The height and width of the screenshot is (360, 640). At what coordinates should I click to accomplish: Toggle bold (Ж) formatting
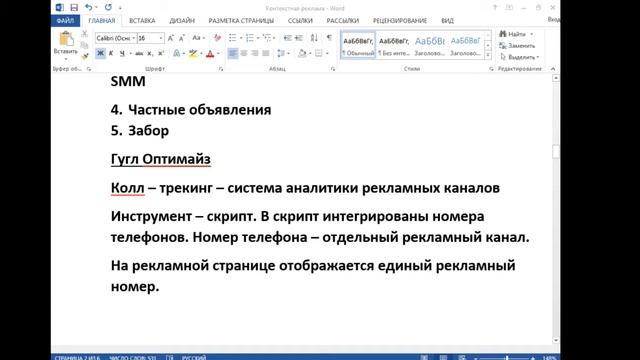tap(100, 53)
